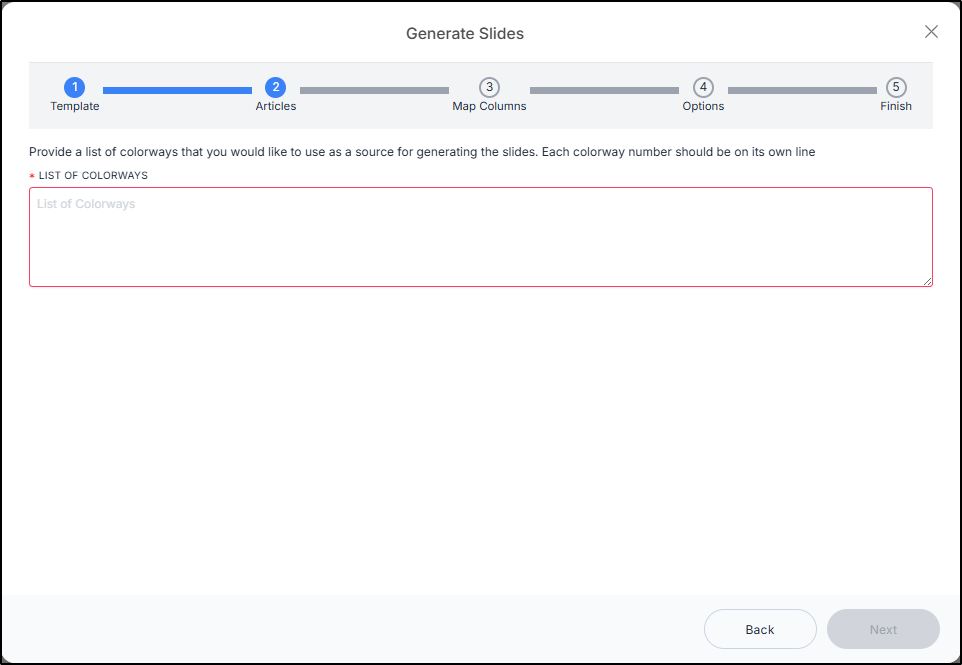962x665 pixels.
Task: Select the step 3 circle icon
Action: coord(489,87)
